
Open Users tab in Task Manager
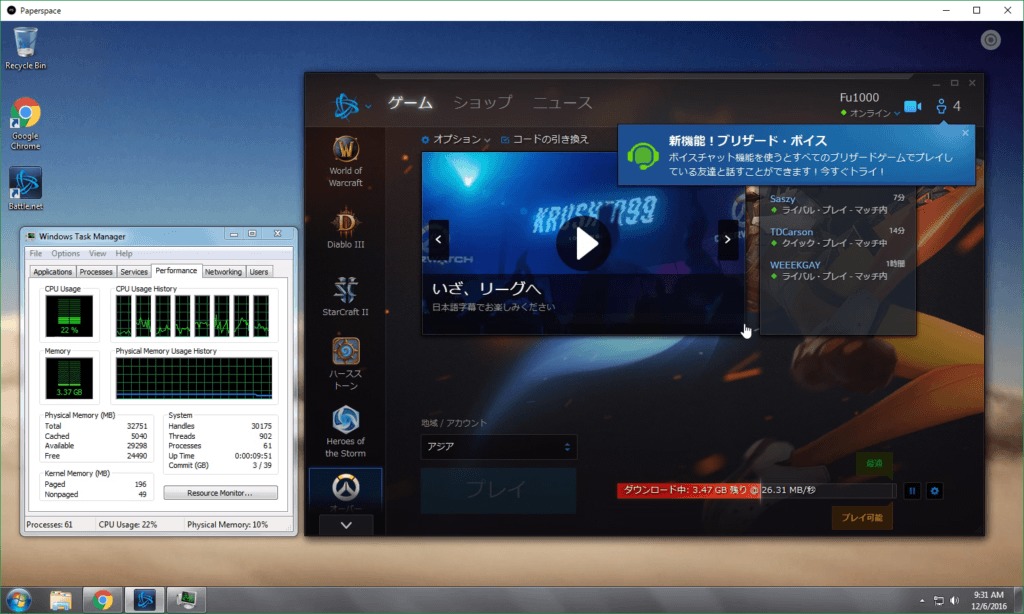pyautogui.click(x=259, y=272)
